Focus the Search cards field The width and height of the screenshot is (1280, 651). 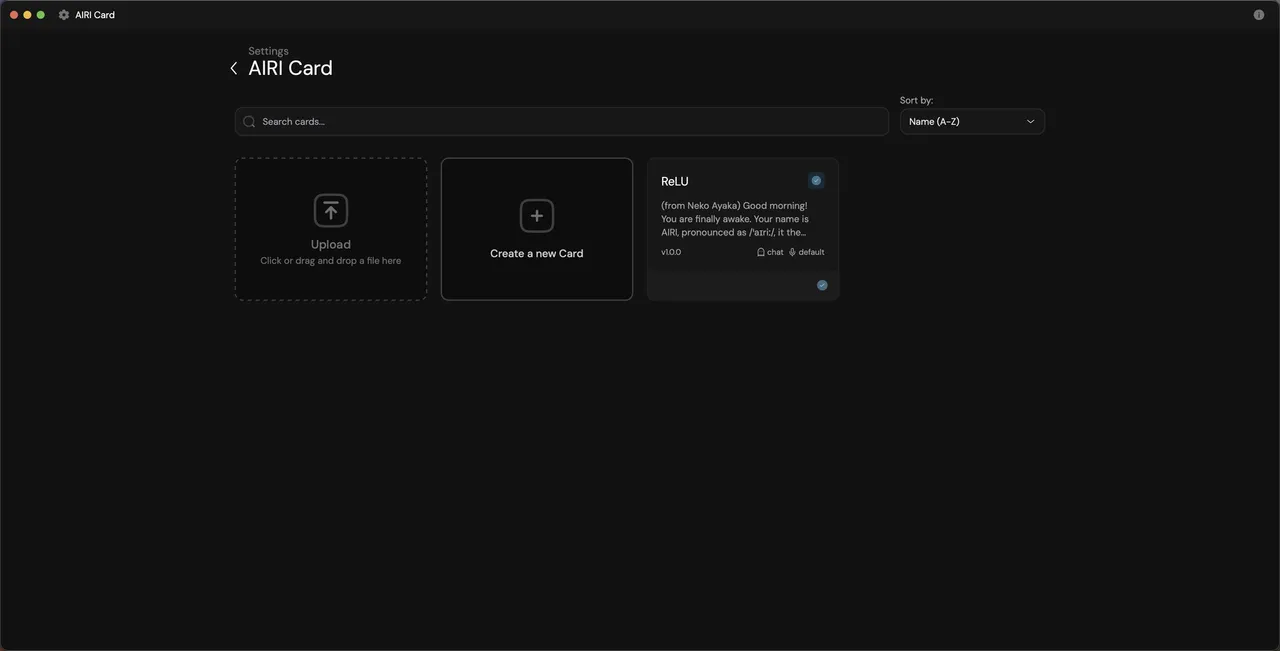coord(562,121)
